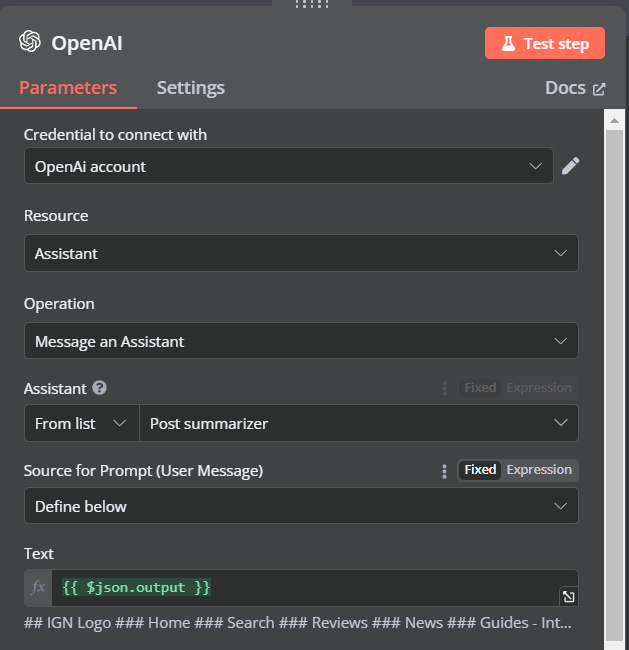Click the scrollbar up arrow
The width and height of the screenshot is (629, 650).
coord(614,121)
